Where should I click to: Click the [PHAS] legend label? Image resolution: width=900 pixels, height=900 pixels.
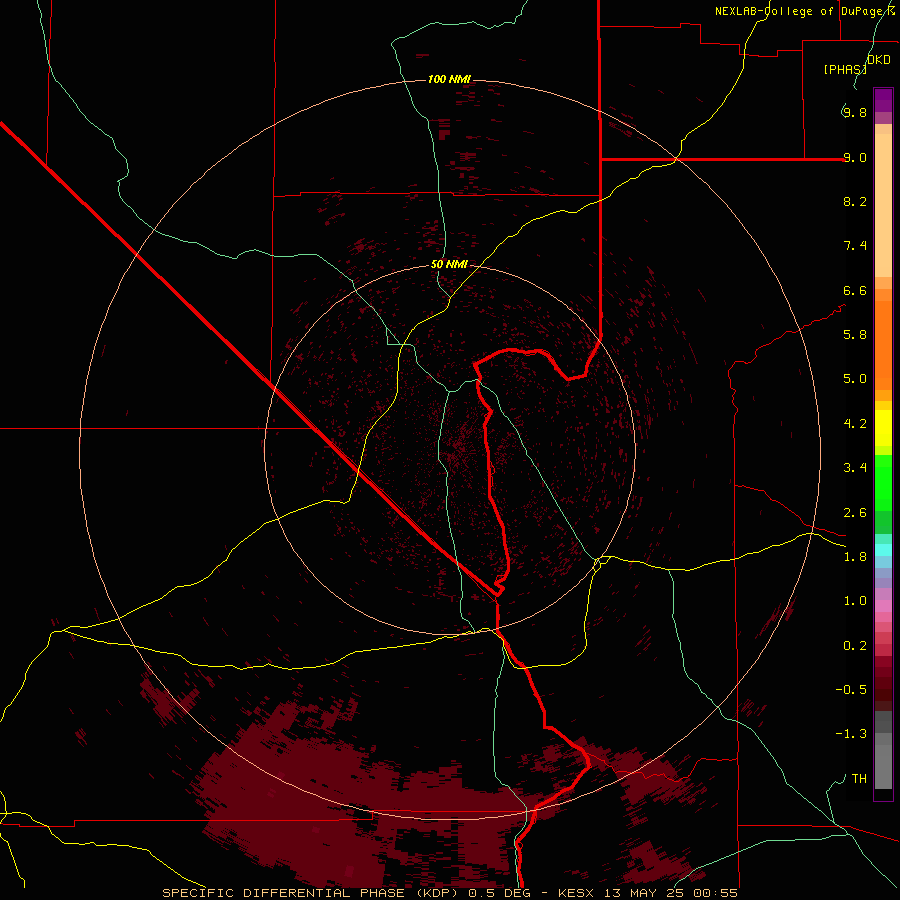[x=845, y=69]
